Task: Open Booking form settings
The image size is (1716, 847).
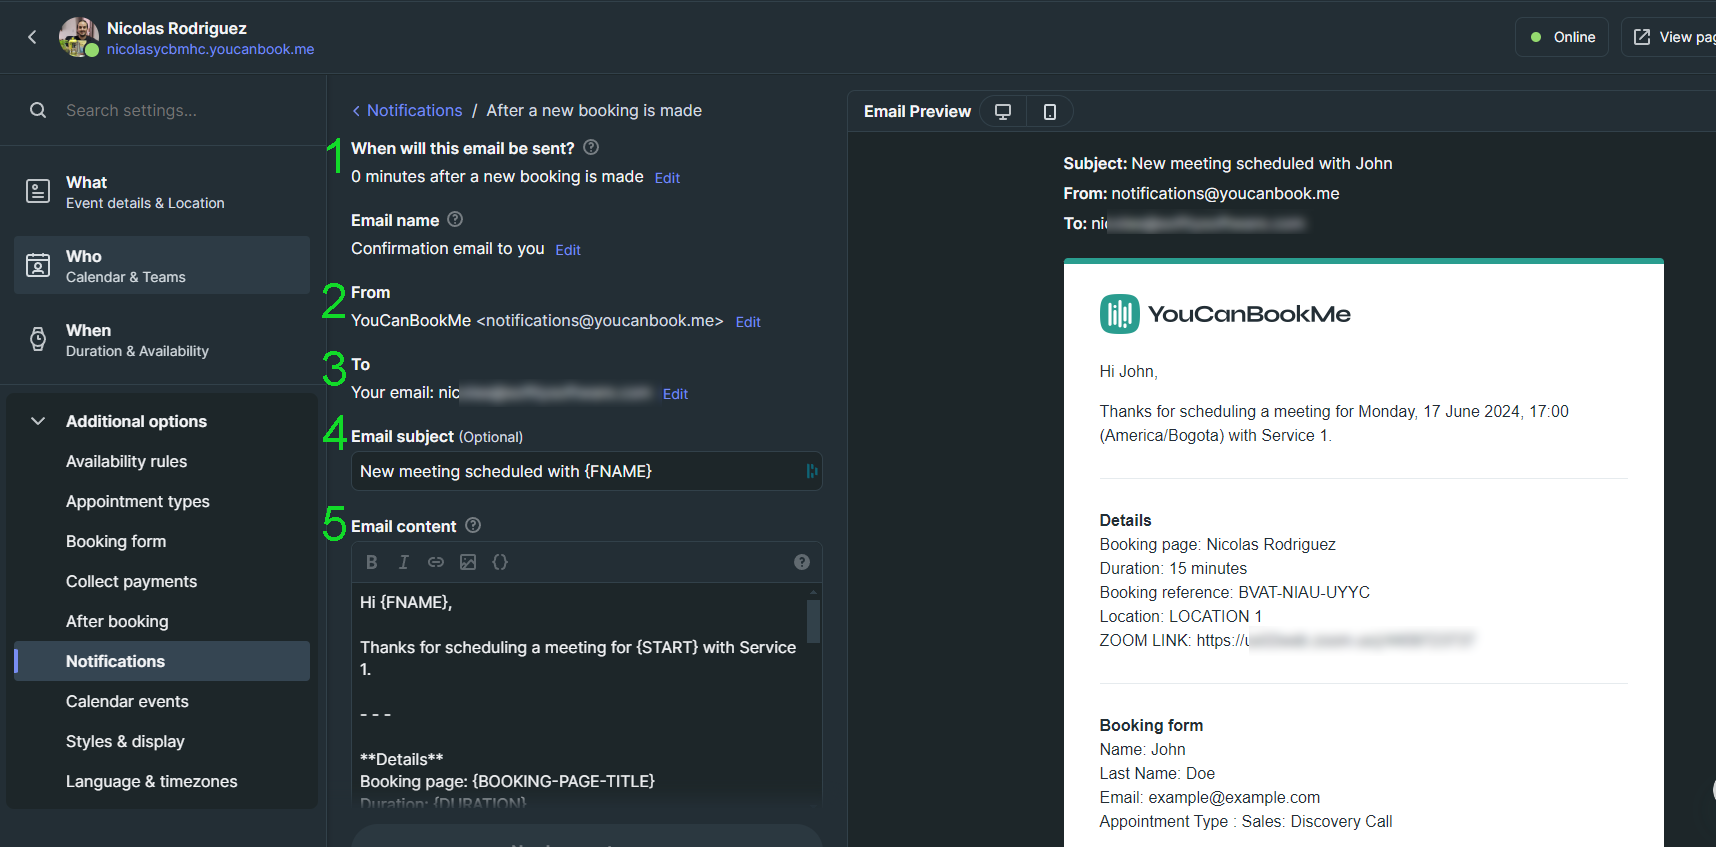Action: pos(116,541)
